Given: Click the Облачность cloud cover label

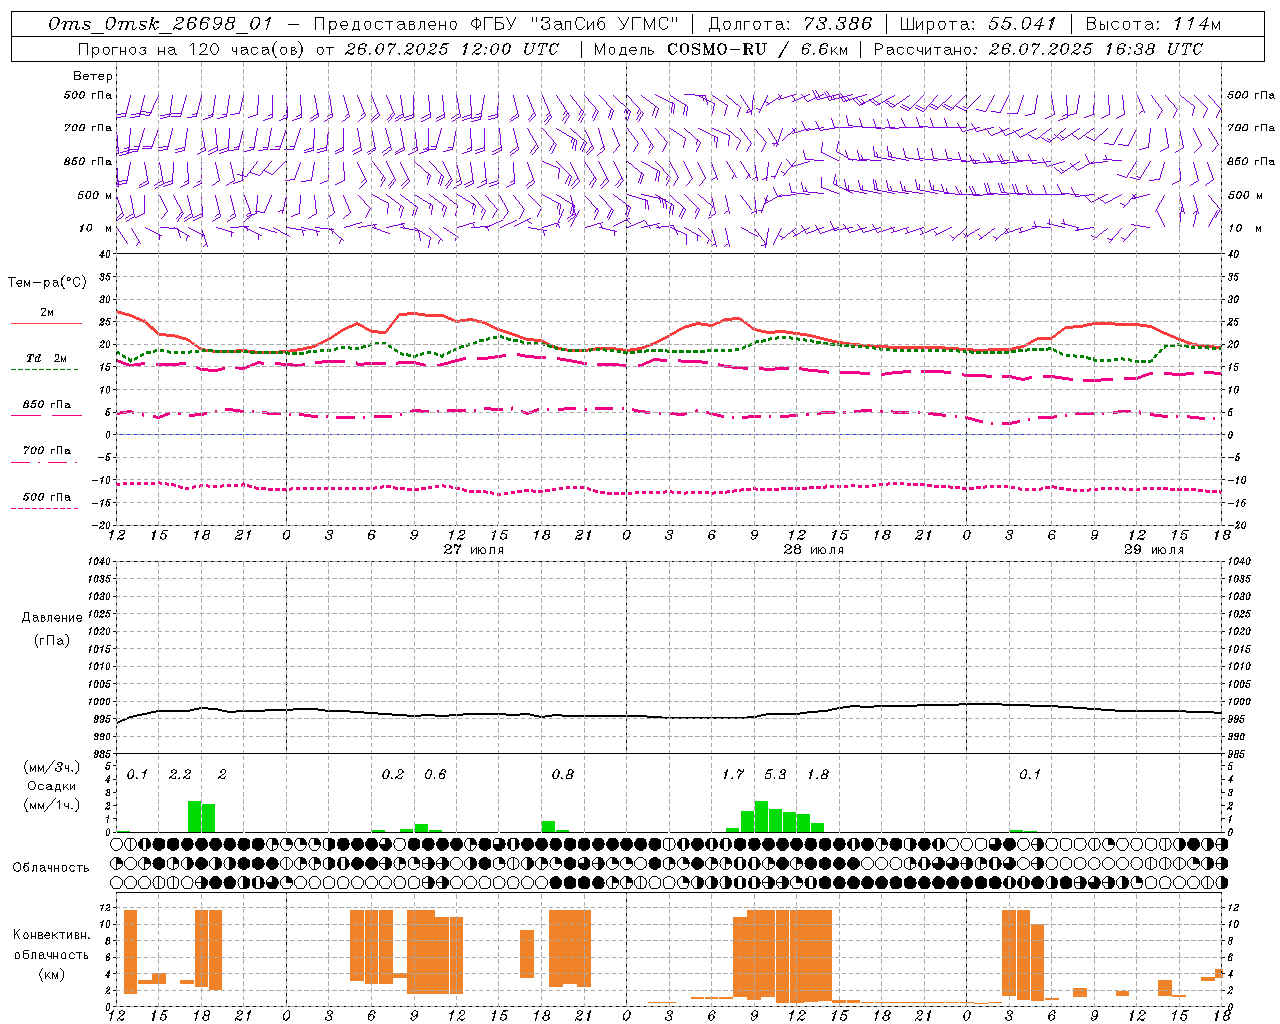Looking at the screenshot, I should click(51, 868).
